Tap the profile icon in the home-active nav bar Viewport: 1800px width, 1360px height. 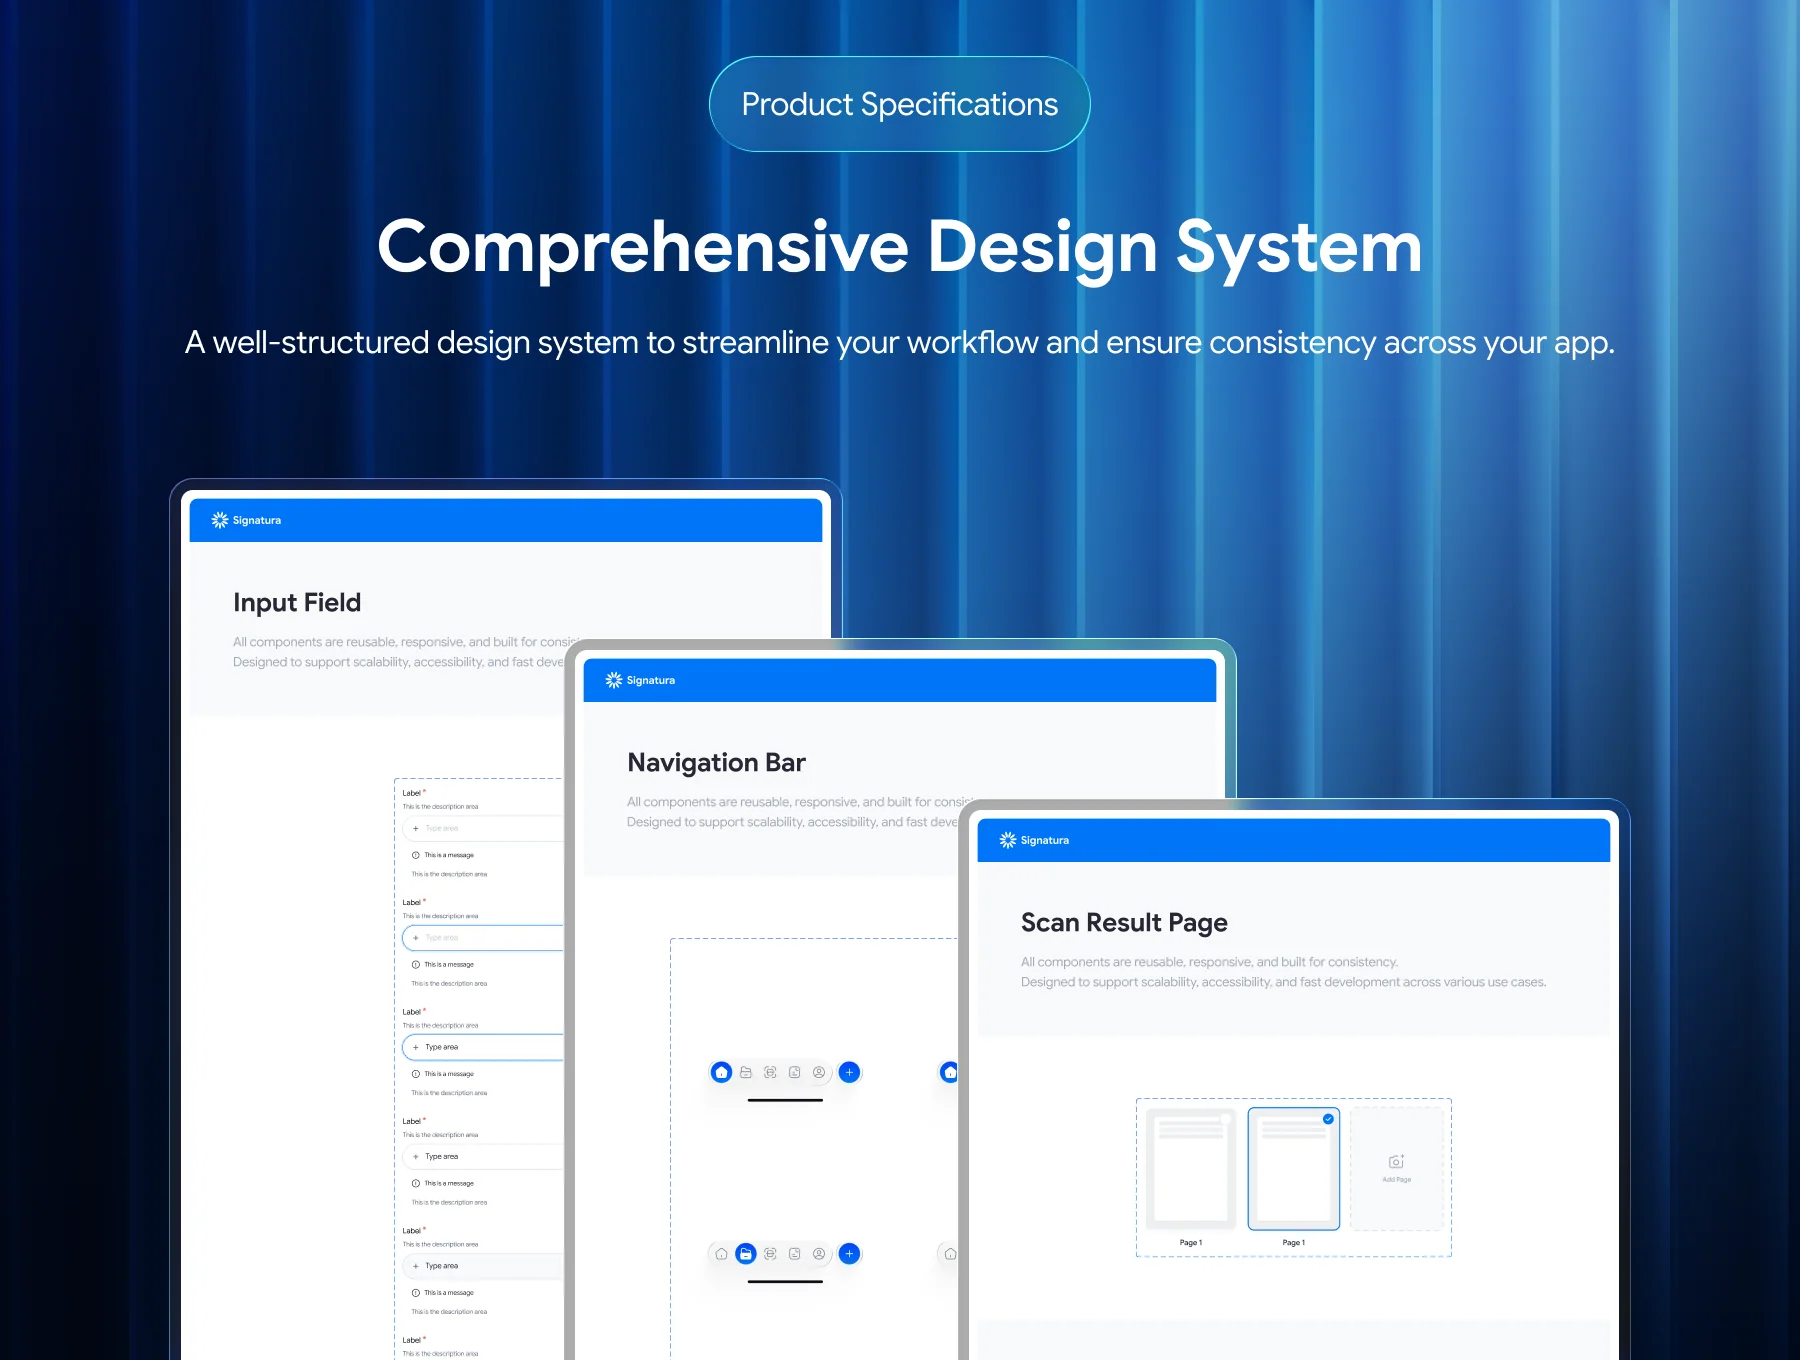click(x=819, y=1072)
